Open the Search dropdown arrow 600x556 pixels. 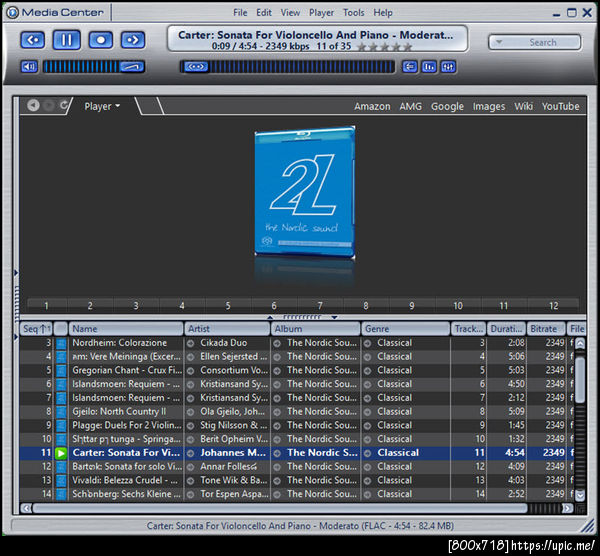pyautogui.click(x=499, y=42)
